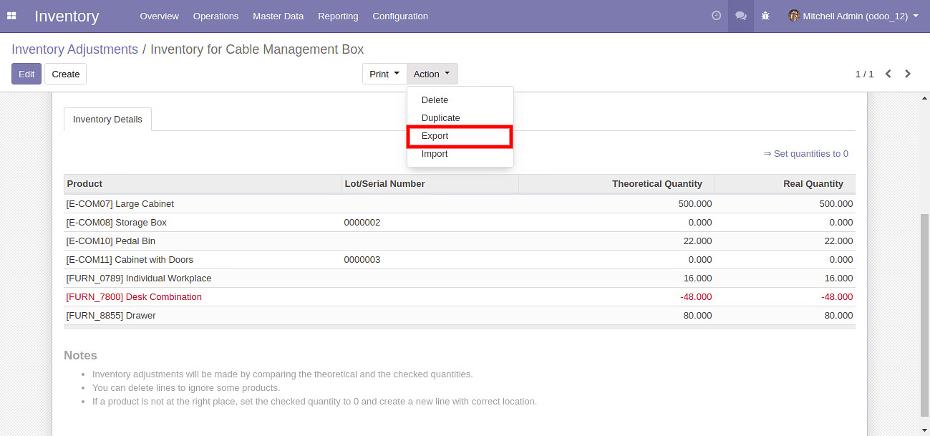
Task: Open the conversations chat icon
Action: [x=740, y=16]
